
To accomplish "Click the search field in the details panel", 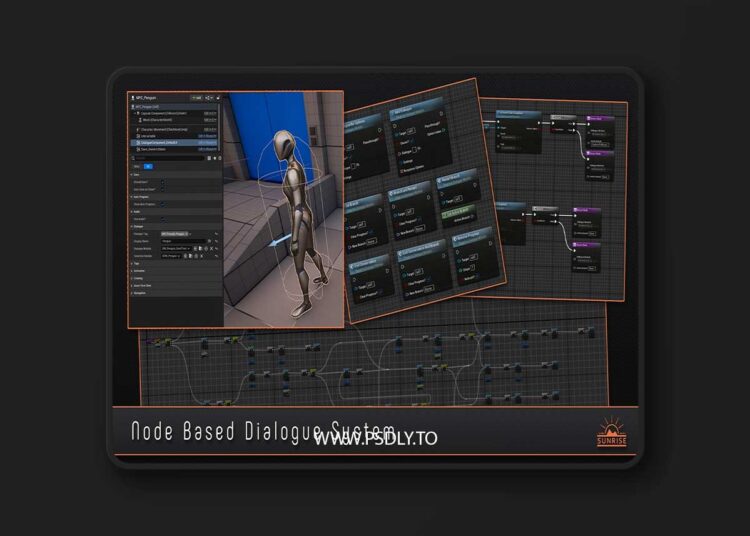I will click(x=168, y=158).
